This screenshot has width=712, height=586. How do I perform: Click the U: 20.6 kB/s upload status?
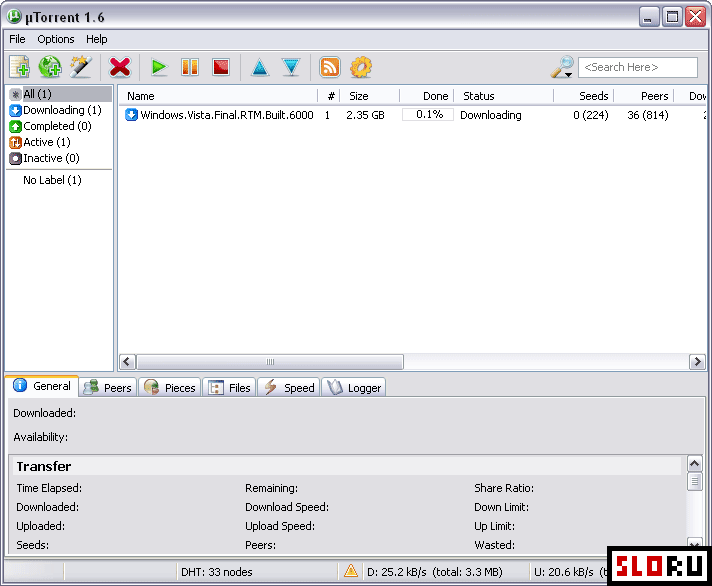tap(570, 572)
